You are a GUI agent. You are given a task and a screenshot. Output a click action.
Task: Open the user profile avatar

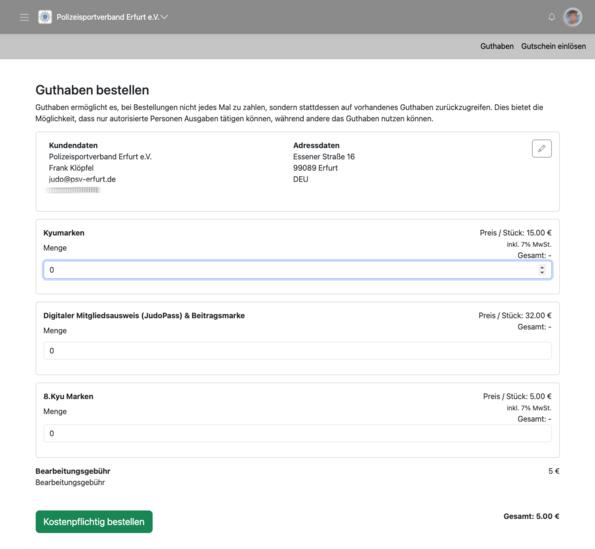point(573,17)
